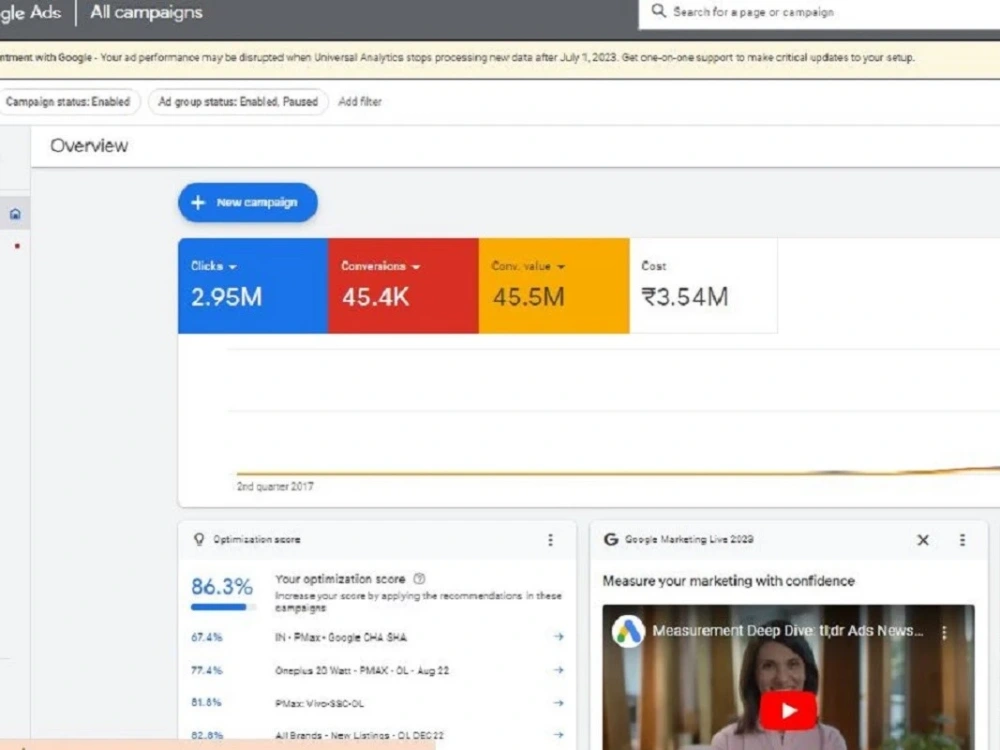Select the Cost metric tile

703,286
